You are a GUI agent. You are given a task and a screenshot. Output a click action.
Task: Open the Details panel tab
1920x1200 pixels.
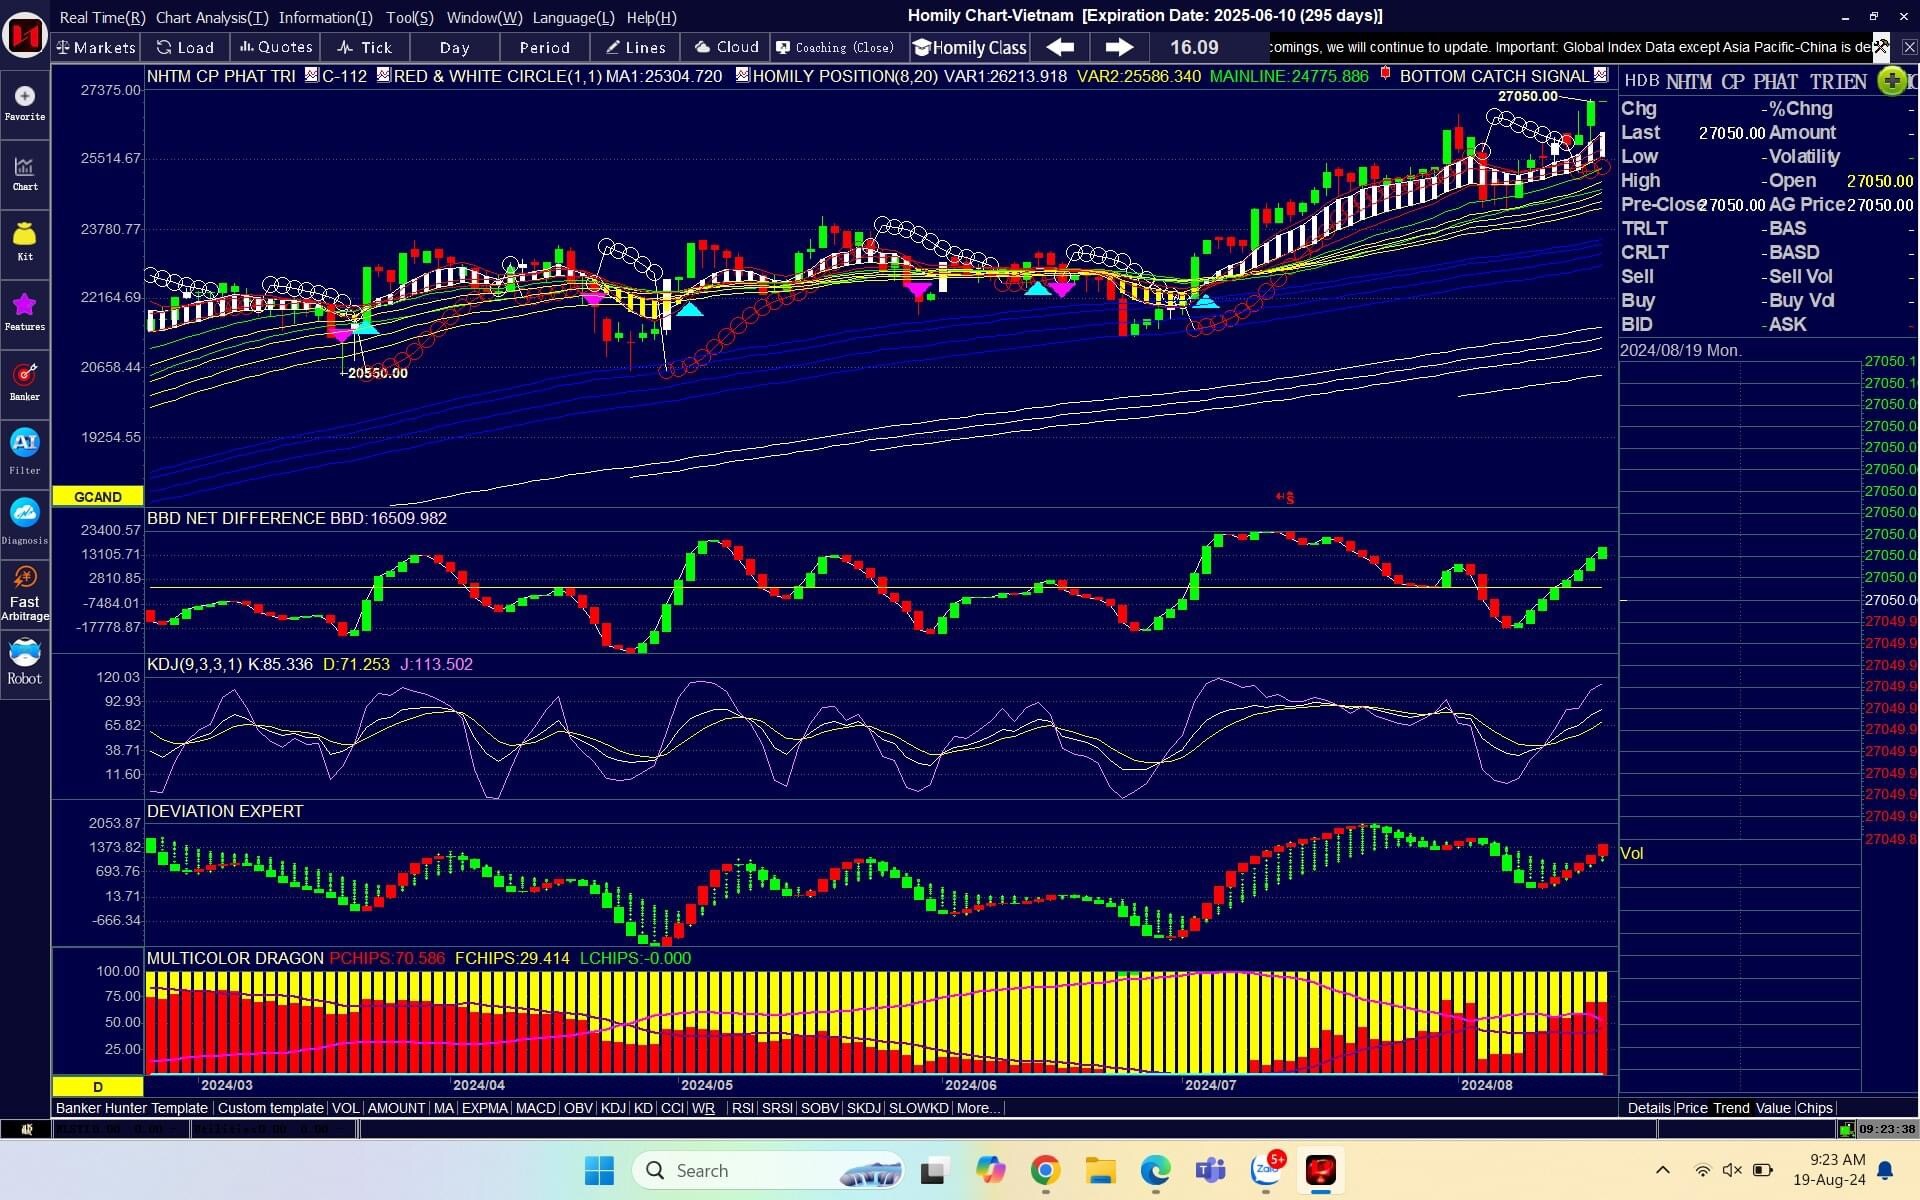tap(1648, 1108)
